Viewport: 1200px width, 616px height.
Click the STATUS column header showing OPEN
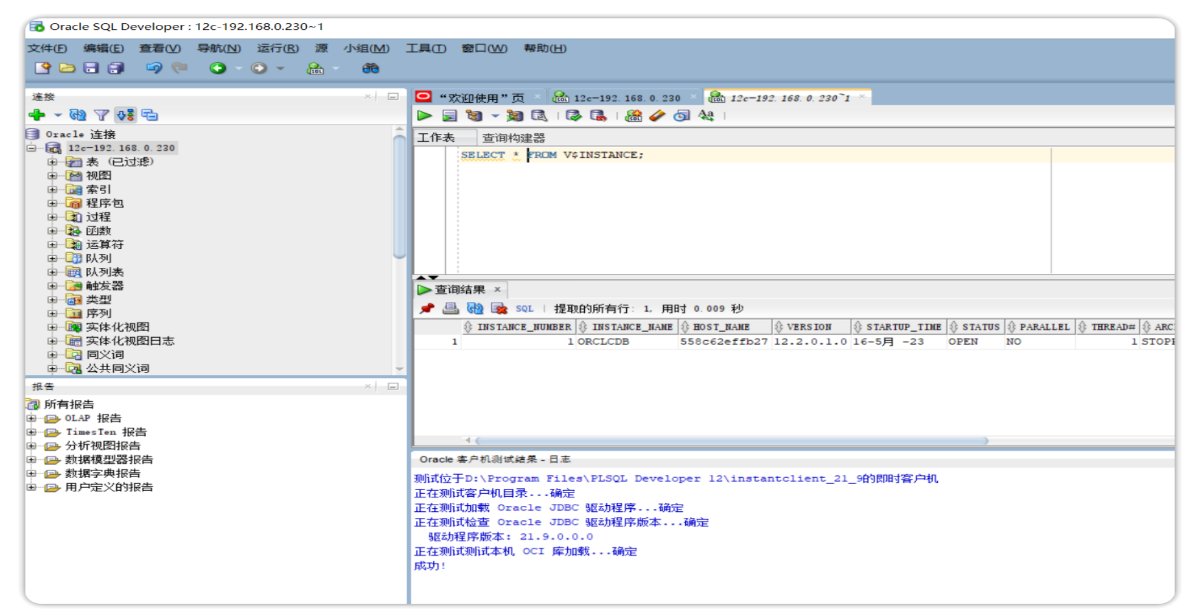pyautogui.click(x=977, y=325)
